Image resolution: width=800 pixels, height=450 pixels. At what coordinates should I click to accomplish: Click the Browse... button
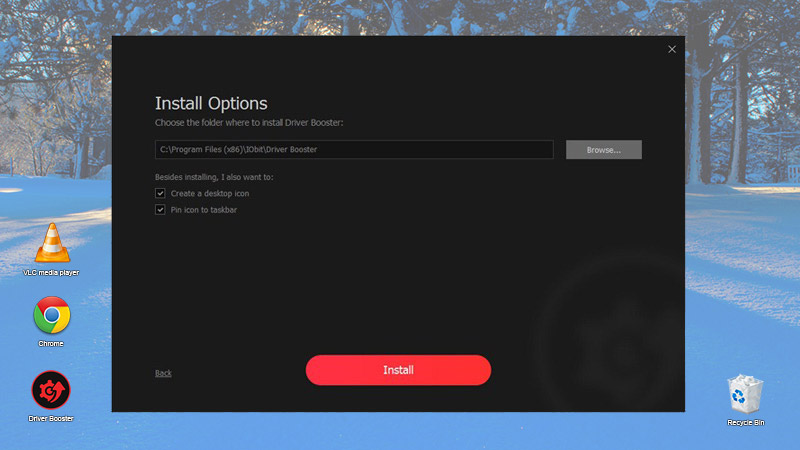coord(604,149)
